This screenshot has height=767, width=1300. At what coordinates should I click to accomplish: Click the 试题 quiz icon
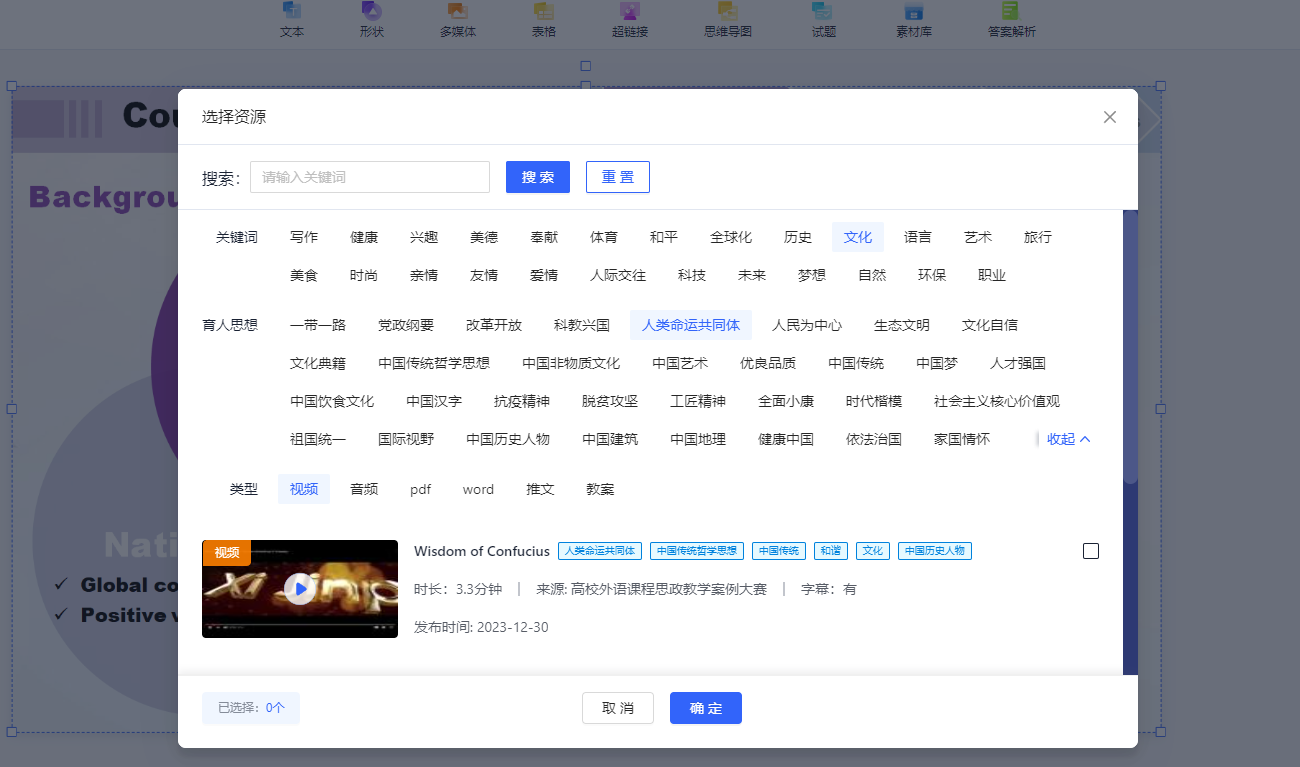823,12
